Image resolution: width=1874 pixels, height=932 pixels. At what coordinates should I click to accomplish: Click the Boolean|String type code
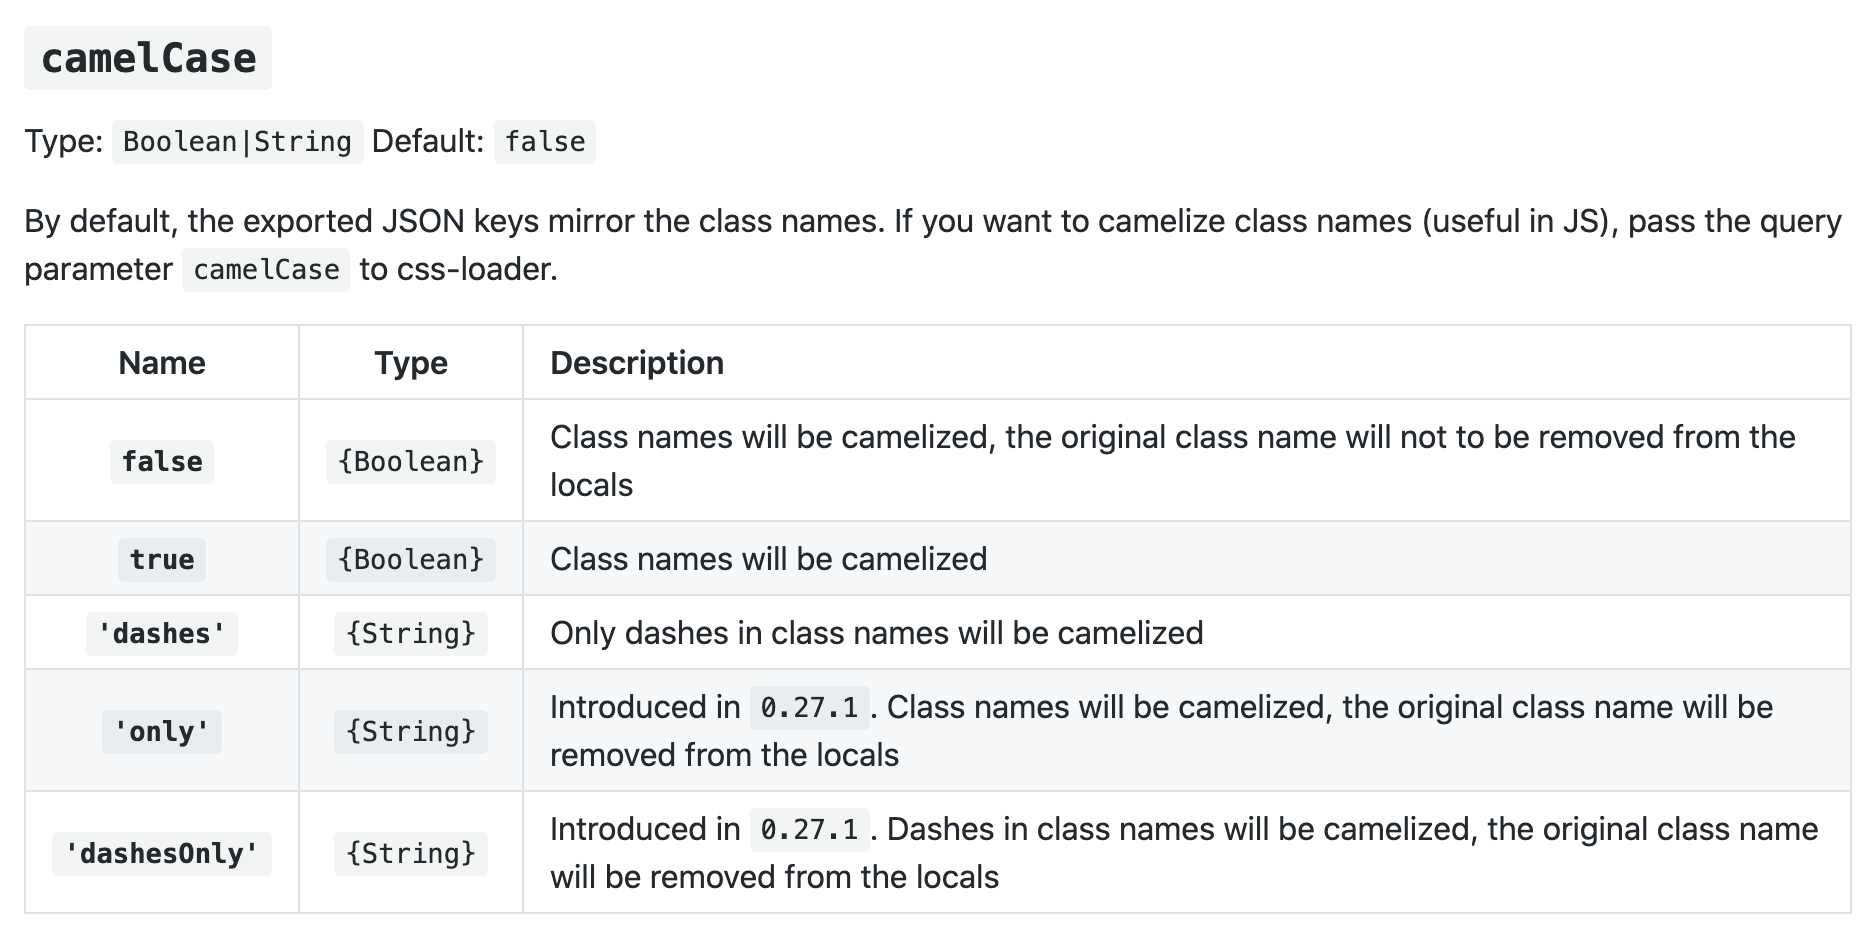(x=237, y=142)
